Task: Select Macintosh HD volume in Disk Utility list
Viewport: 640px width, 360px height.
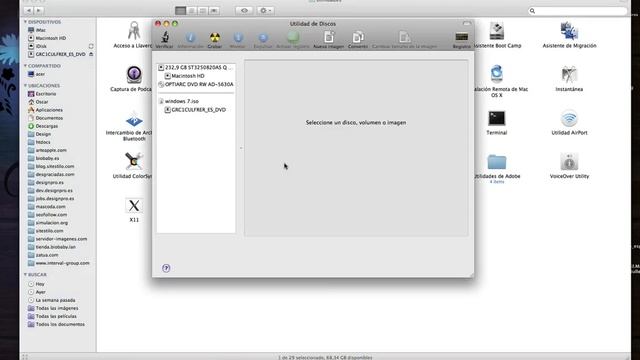Action: (x=184, y=76)
